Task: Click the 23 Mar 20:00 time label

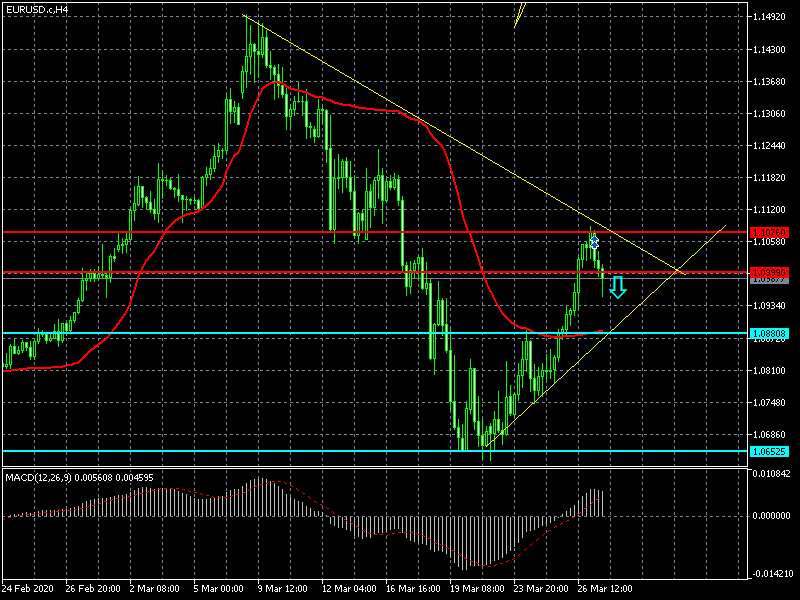Action: tap(541, 589)
